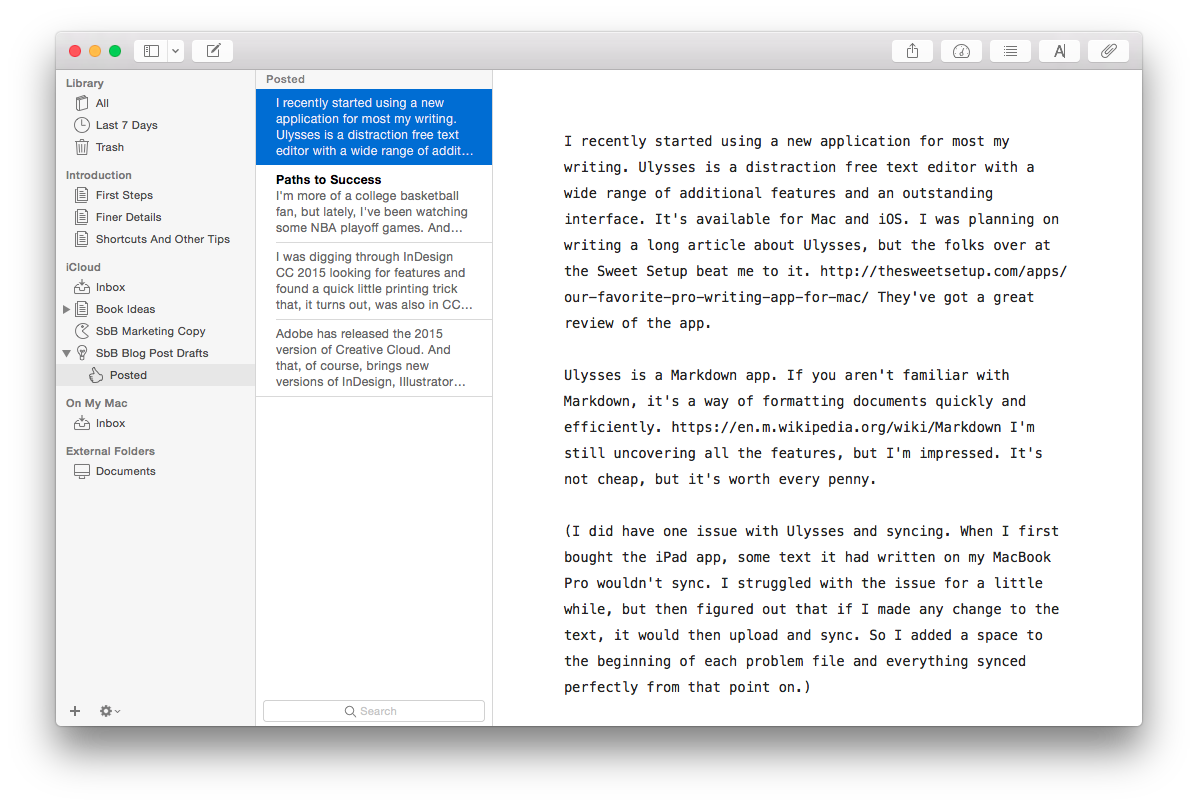Click the paragraph starting 'Ulysses is a Markdown app'

click(x=803, y=427)
